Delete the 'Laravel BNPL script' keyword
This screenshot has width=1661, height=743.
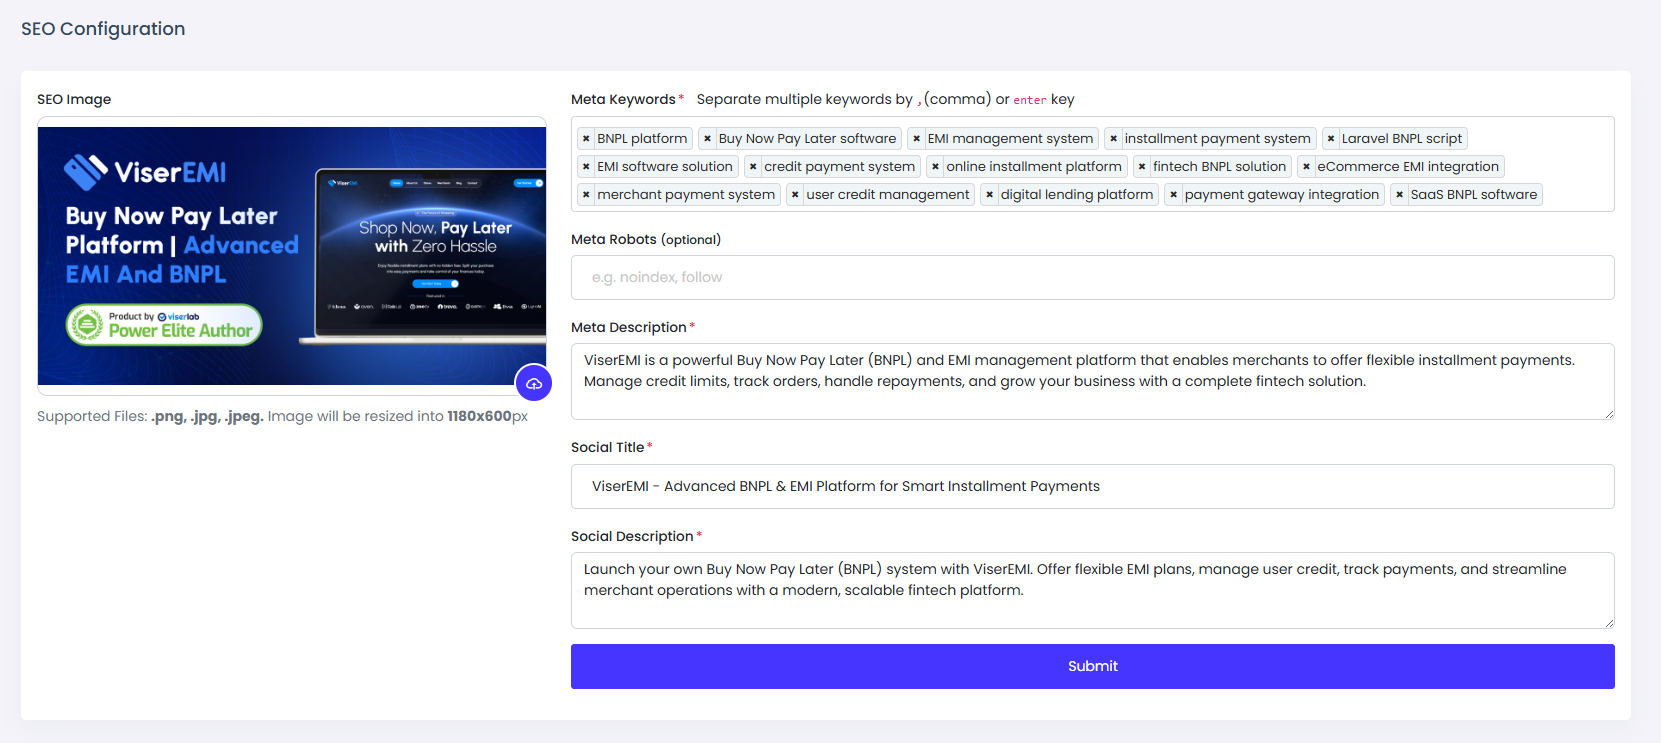(1330, 139)
